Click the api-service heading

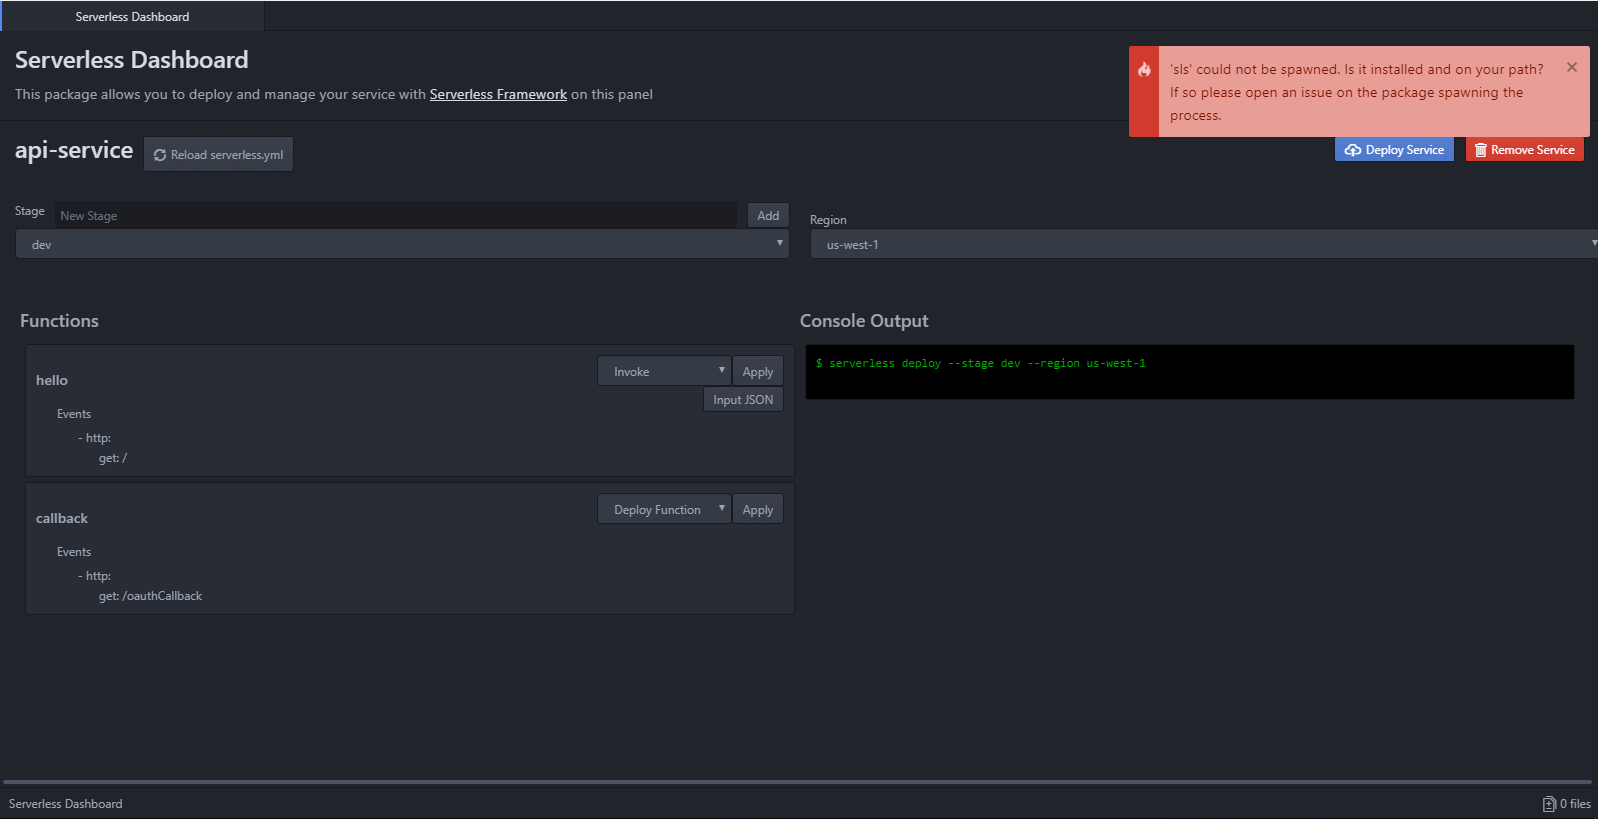[74, 150]
